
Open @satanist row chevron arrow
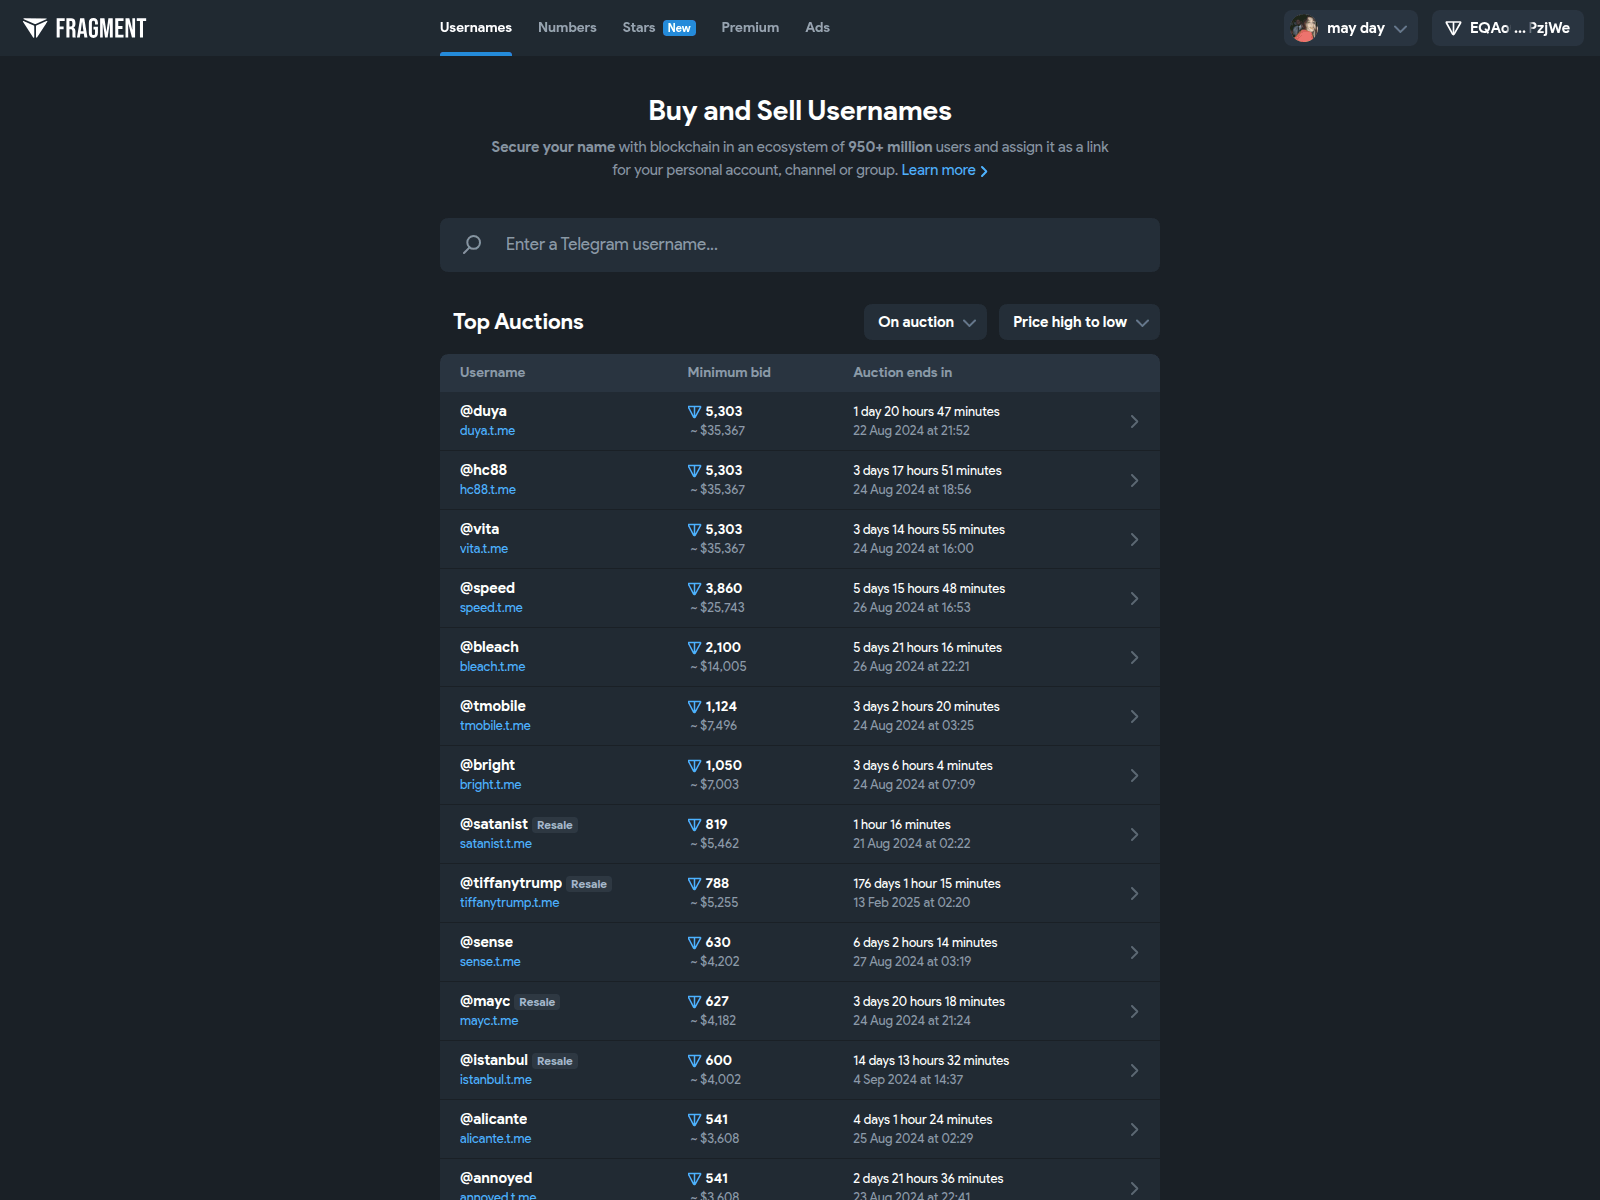pos(1134,834)
